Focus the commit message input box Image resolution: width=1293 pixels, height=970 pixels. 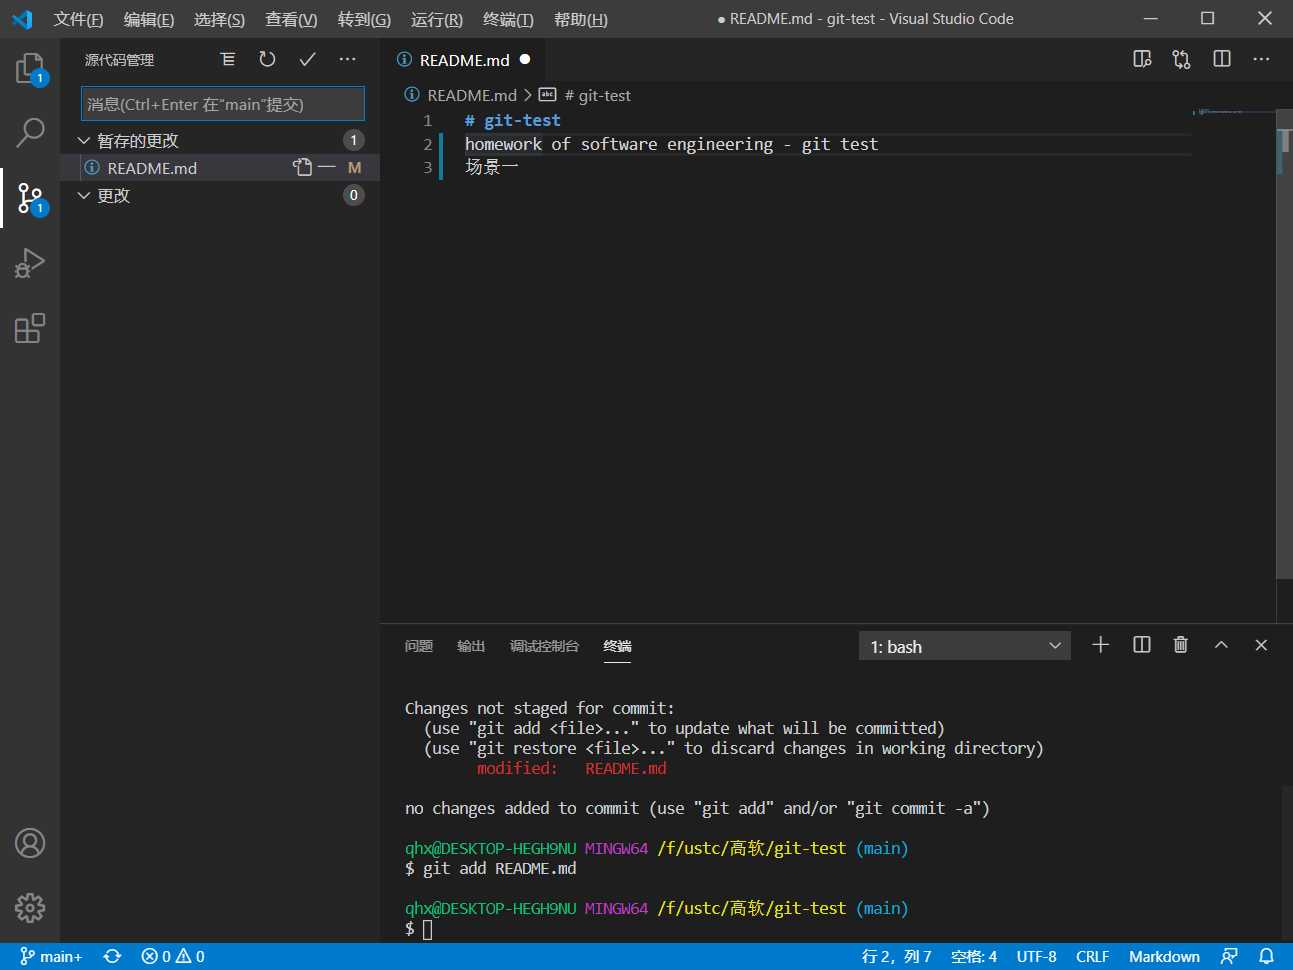click(x=223, y=104)
